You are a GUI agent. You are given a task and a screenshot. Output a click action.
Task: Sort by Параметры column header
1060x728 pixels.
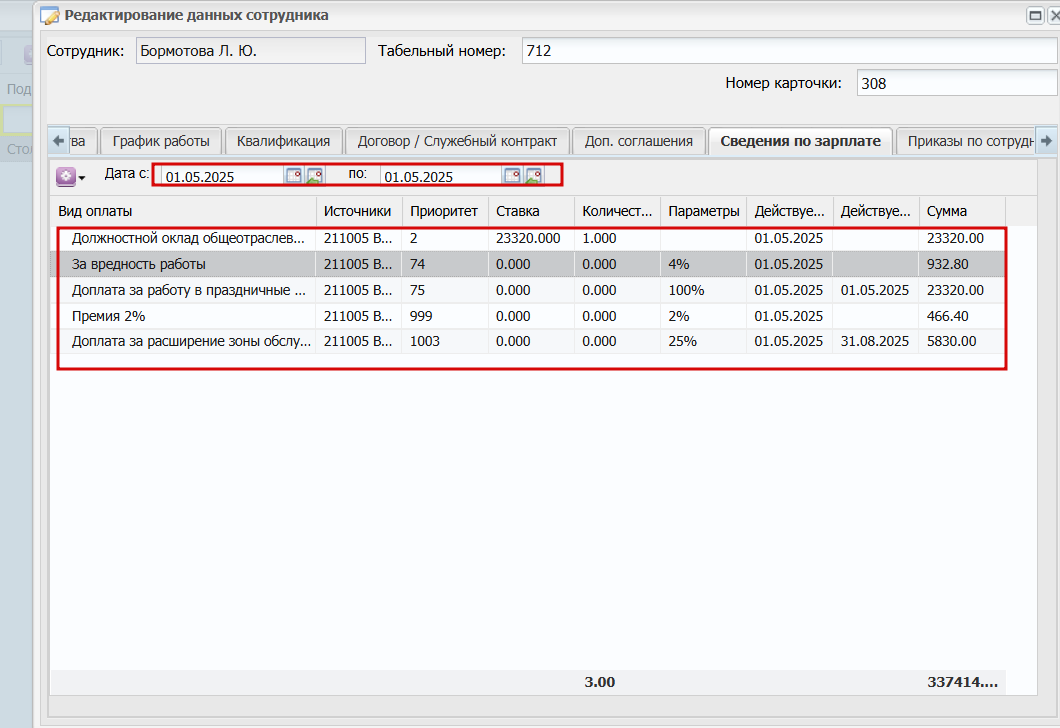click(x=704, y=211)
